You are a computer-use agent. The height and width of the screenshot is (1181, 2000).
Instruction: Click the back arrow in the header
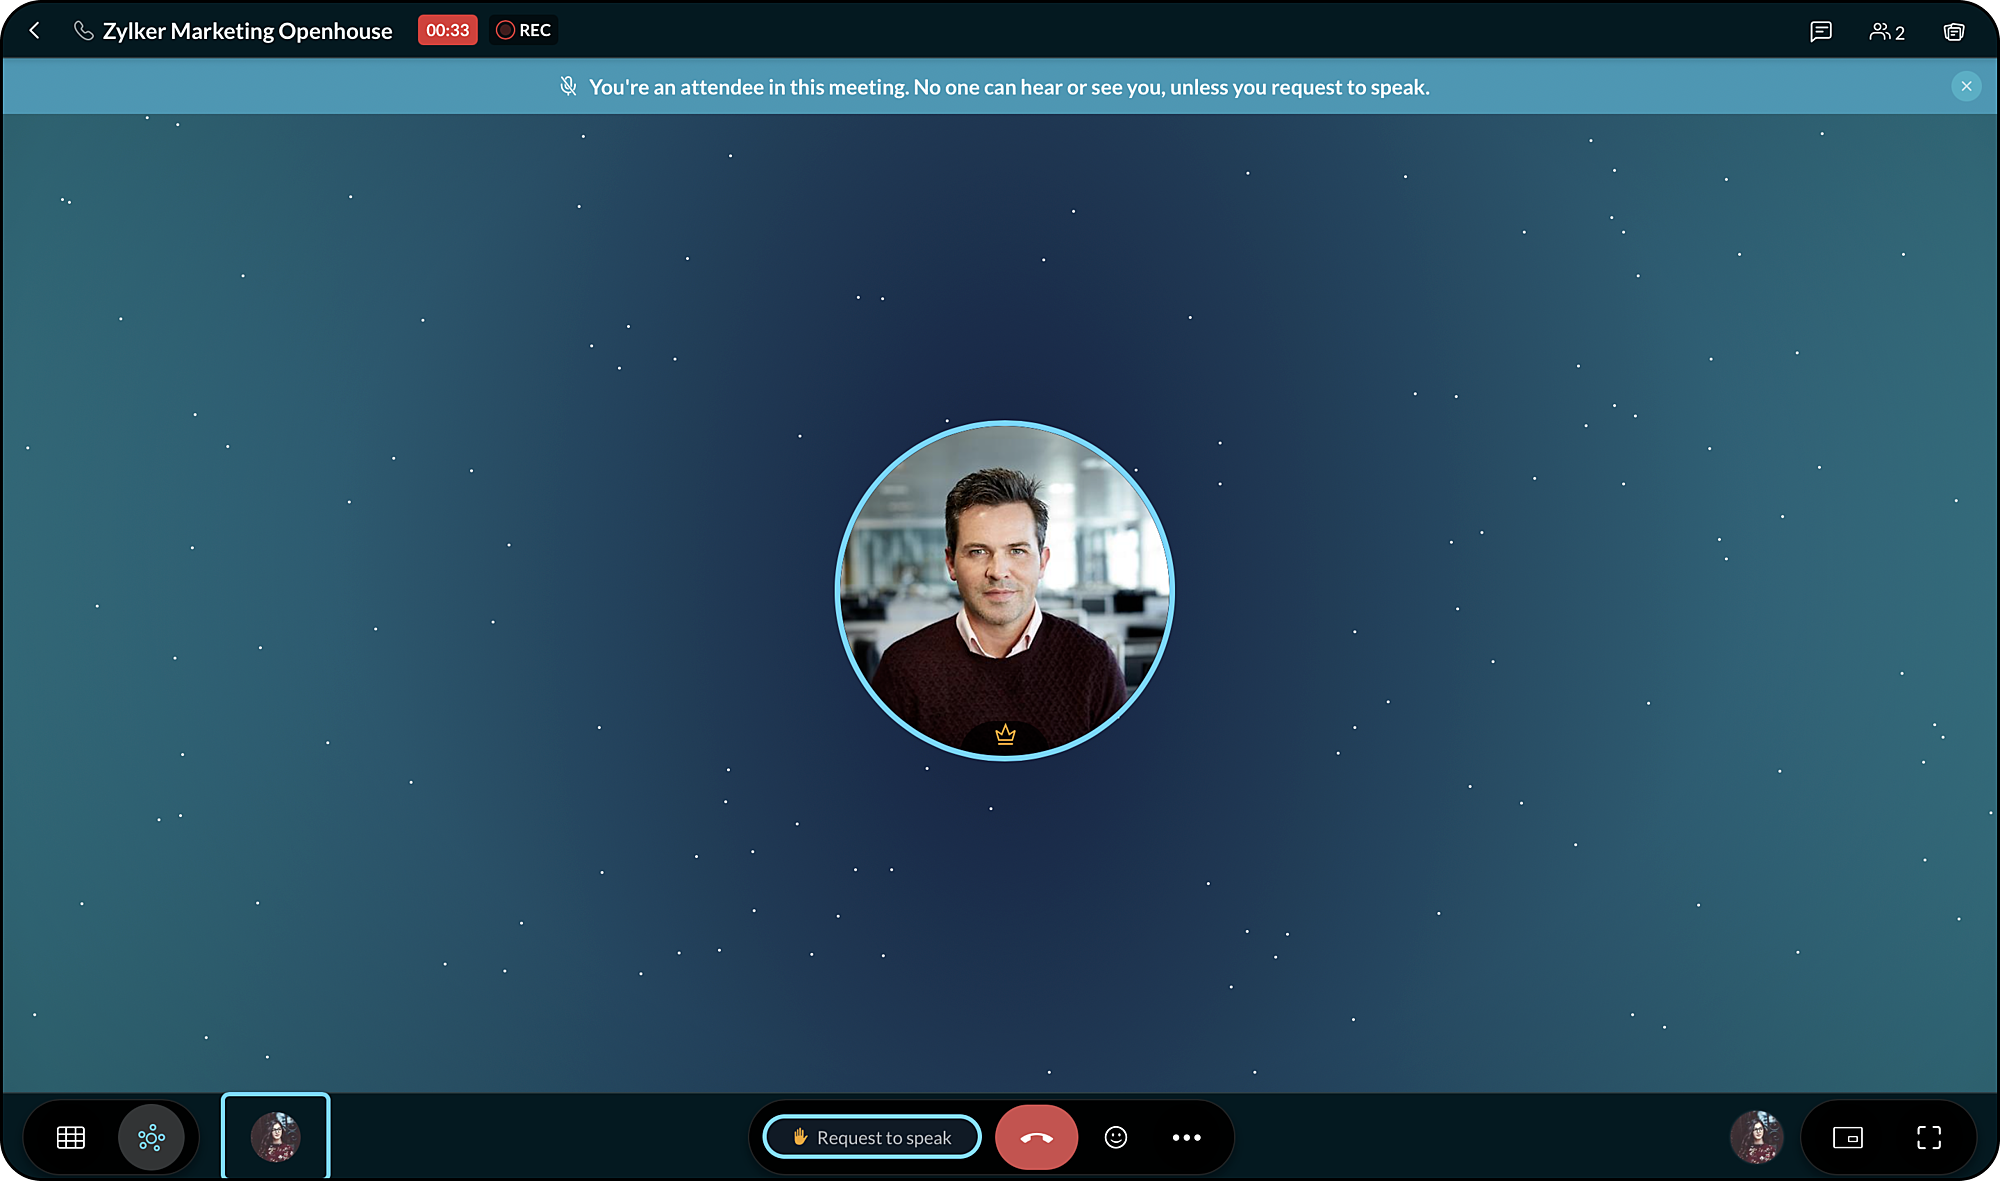(x=35, y=31)
